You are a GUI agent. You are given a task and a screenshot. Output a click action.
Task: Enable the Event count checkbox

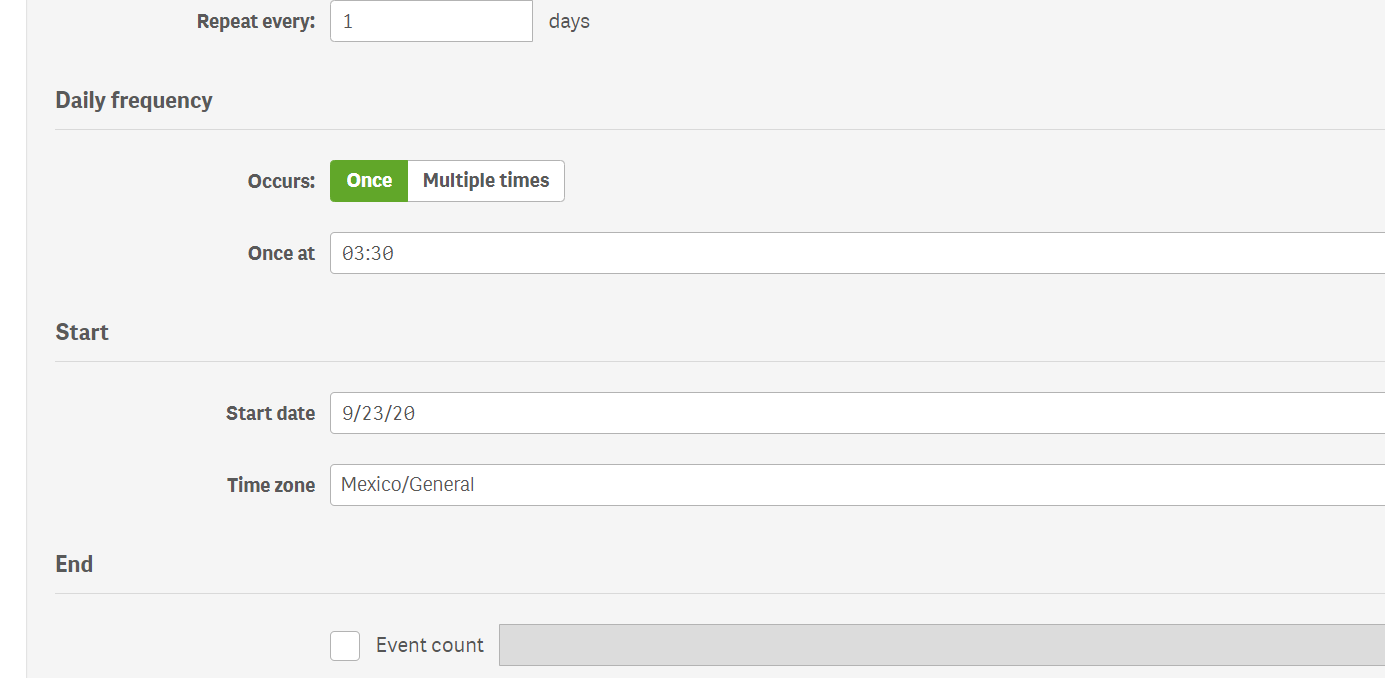pyautogui.click(x=345, y=645)
